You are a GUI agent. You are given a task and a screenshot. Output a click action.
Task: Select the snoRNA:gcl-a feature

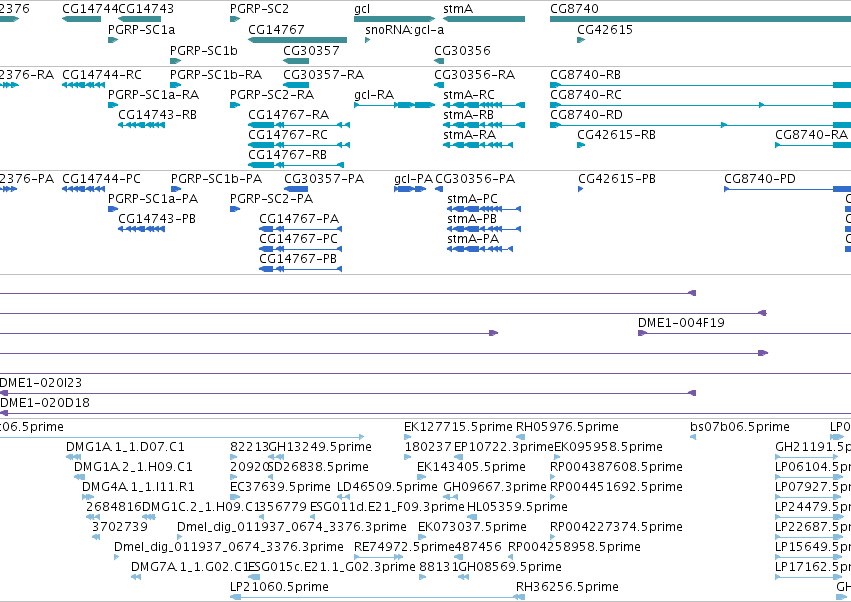point(367,40)
